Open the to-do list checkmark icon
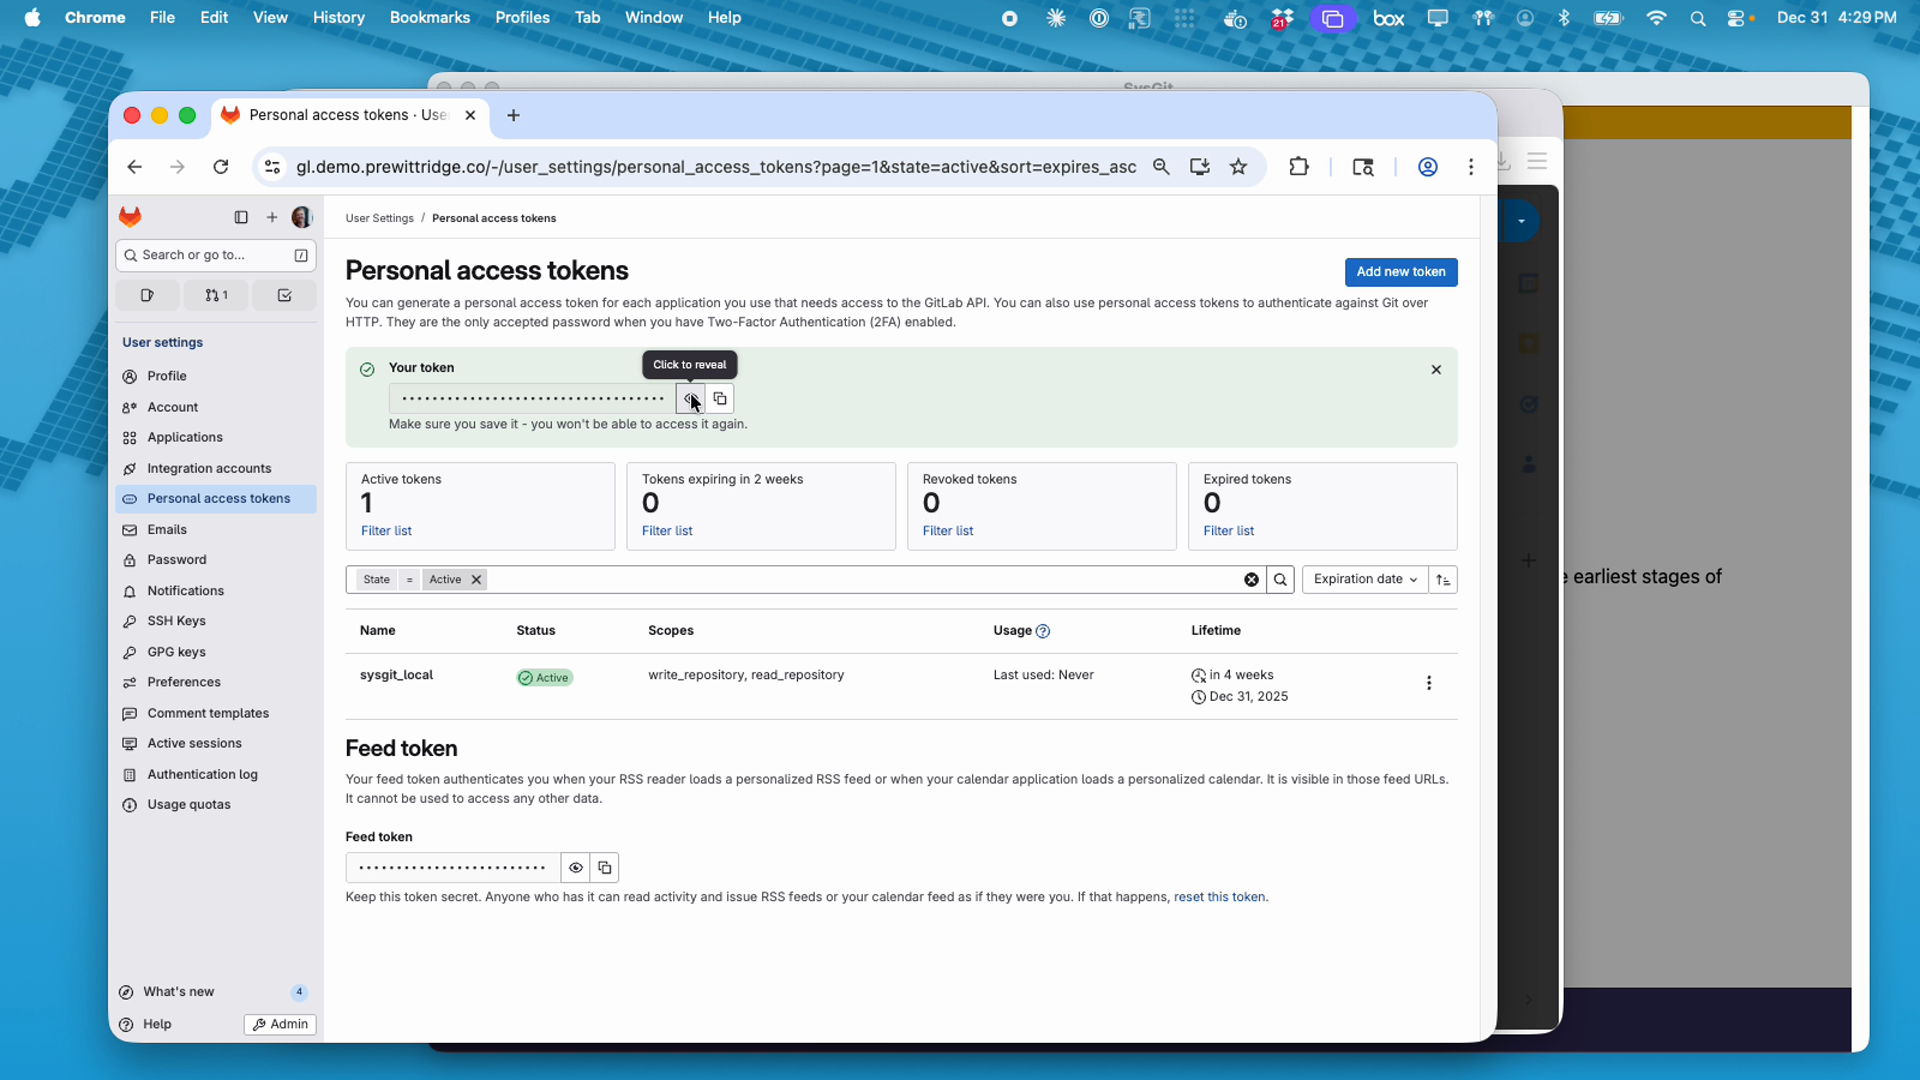 (x=285, y=295)
